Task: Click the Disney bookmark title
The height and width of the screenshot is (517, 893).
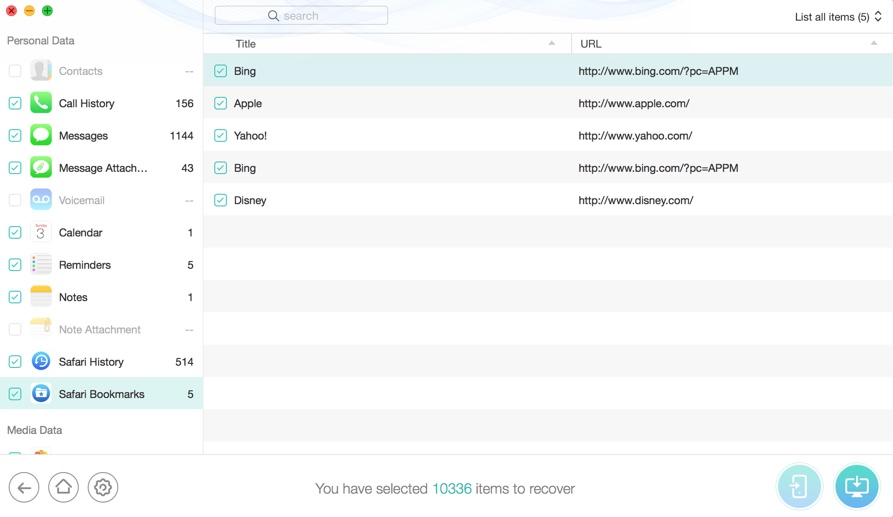Action: [x=250, y=200]
